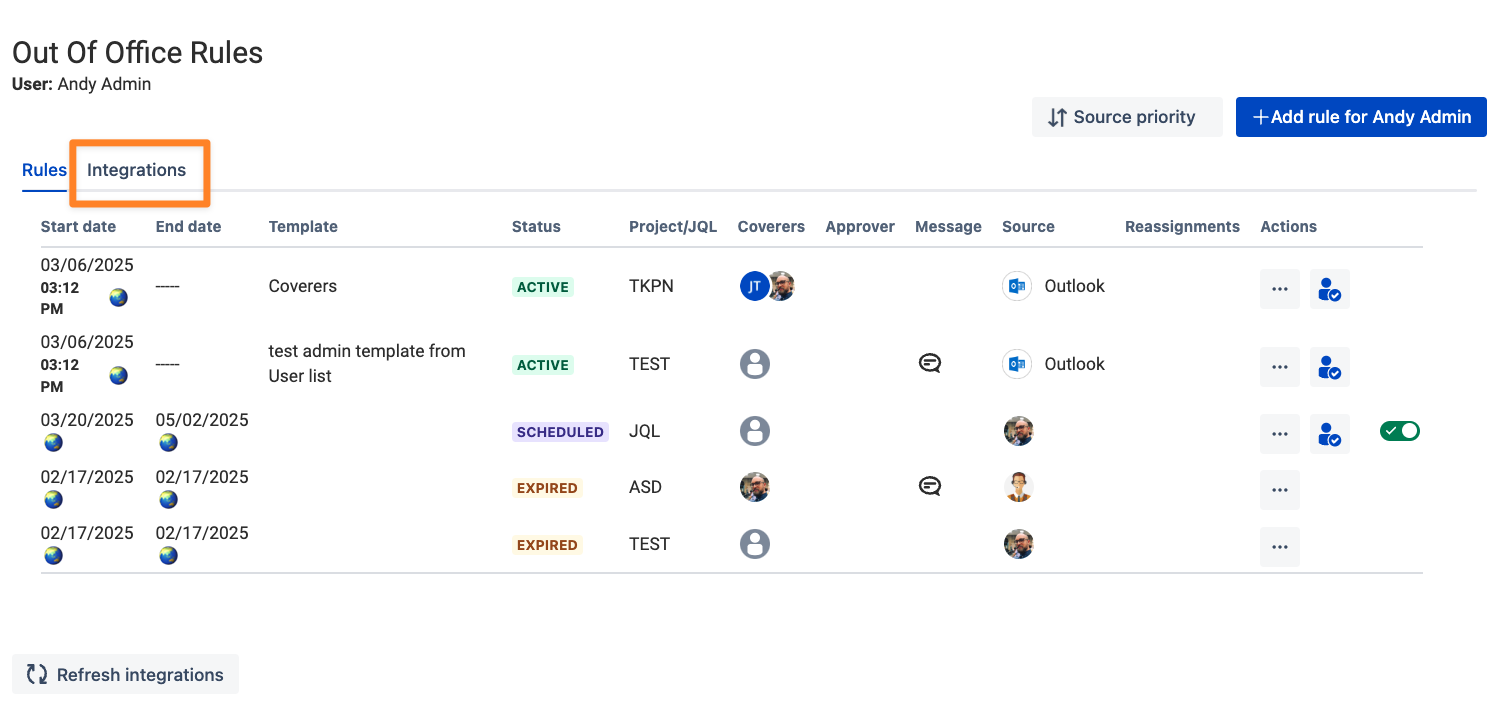Click Reassignments column header
This screenshot has height=718, width=1491.
point(1182,227)
